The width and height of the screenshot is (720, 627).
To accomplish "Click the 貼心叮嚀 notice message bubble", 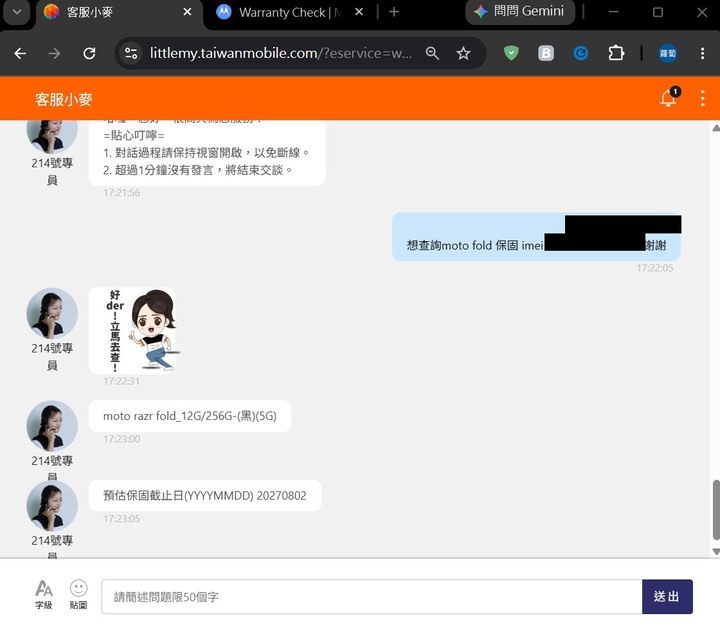I will [x=207, y=153].
